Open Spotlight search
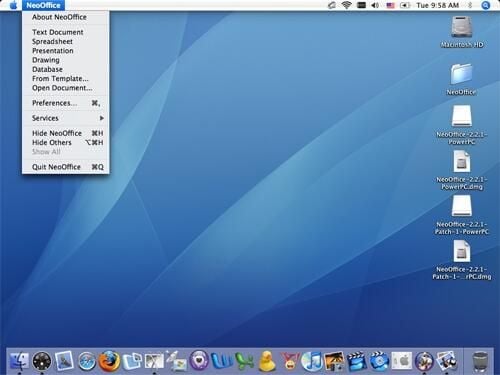Viewport: 500px width, 375px height. pyautogui.click(x=486, y=5)
